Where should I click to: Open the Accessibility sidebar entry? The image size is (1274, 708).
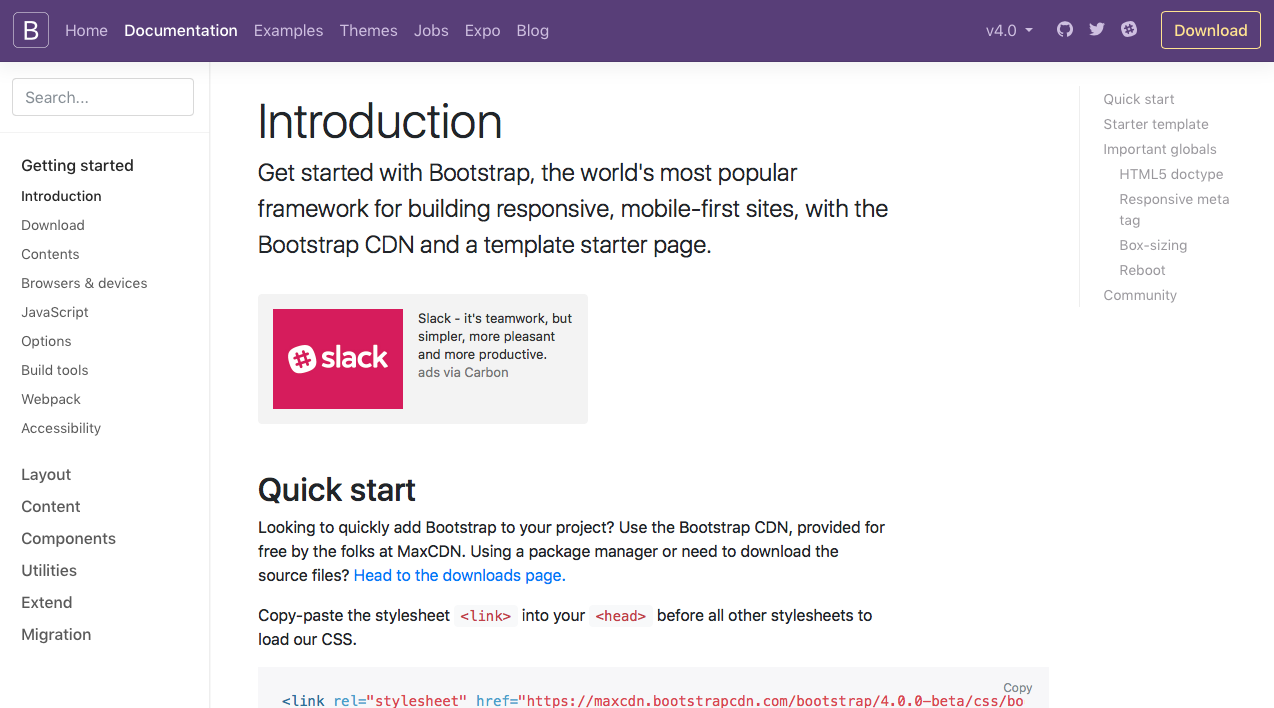coord(61,428)
